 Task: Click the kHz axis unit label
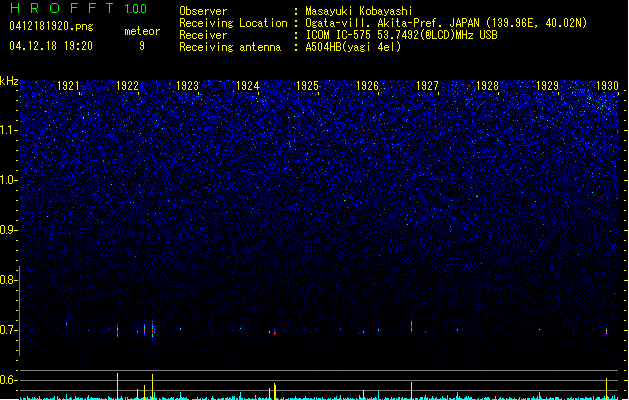tap(9, 81)
